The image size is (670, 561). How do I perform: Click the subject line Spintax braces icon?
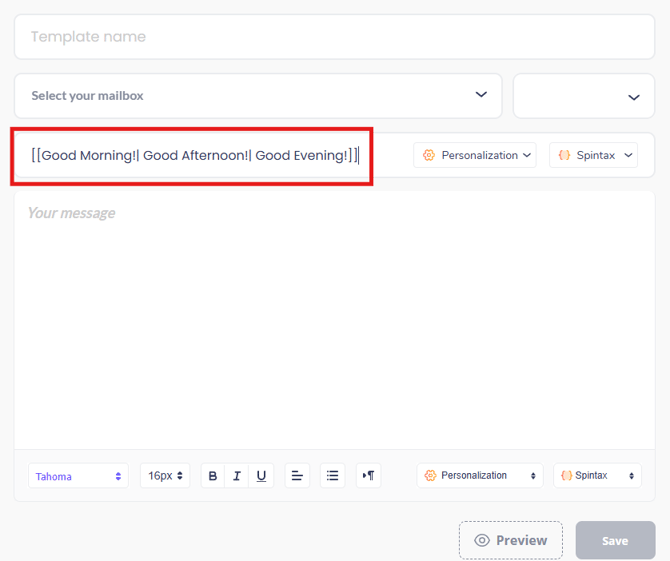564,155
